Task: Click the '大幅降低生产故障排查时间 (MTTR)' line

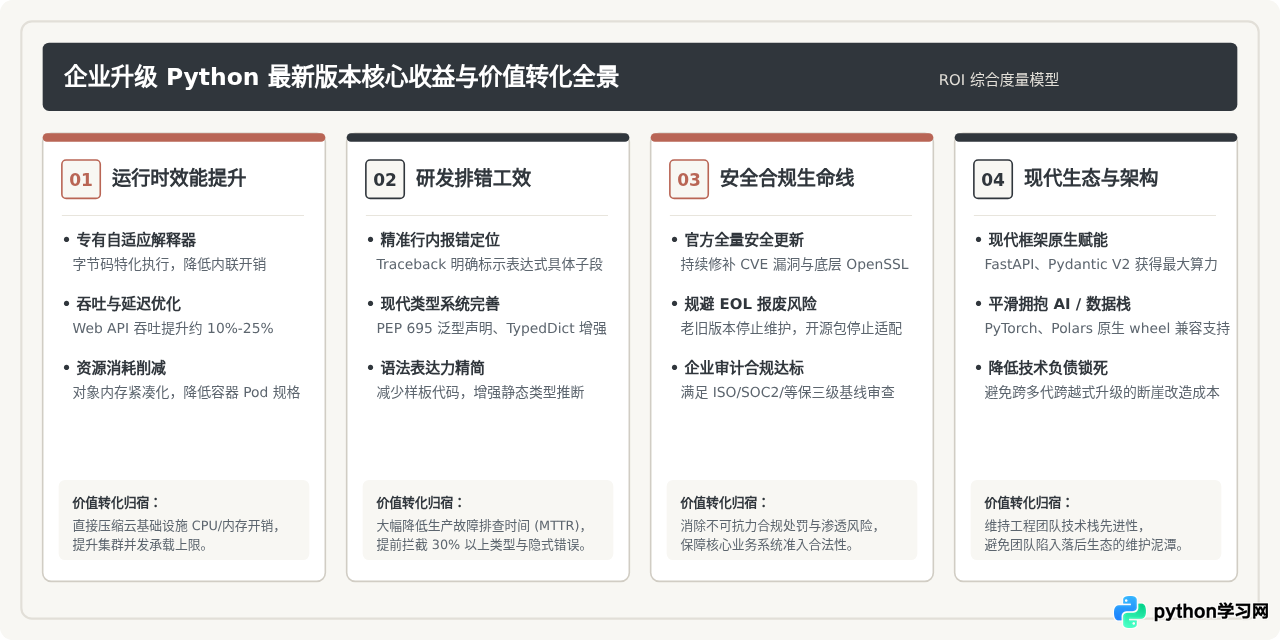Action: (x=482, y=525)
